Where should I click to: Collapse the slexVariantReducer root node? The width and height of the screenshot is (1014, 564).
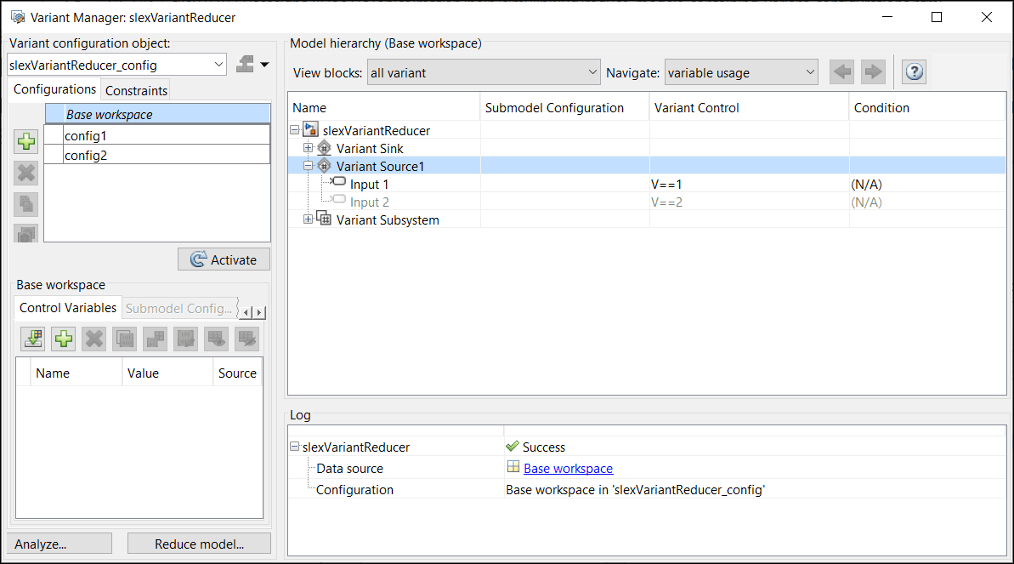295,130
